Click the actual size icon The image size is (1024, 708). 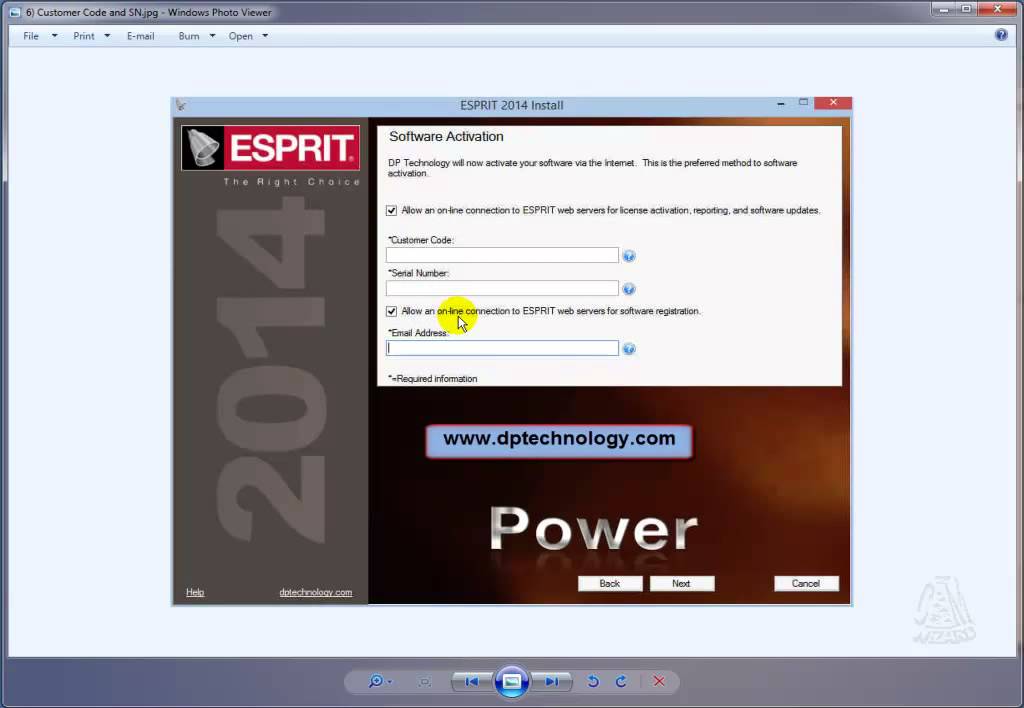424,681
